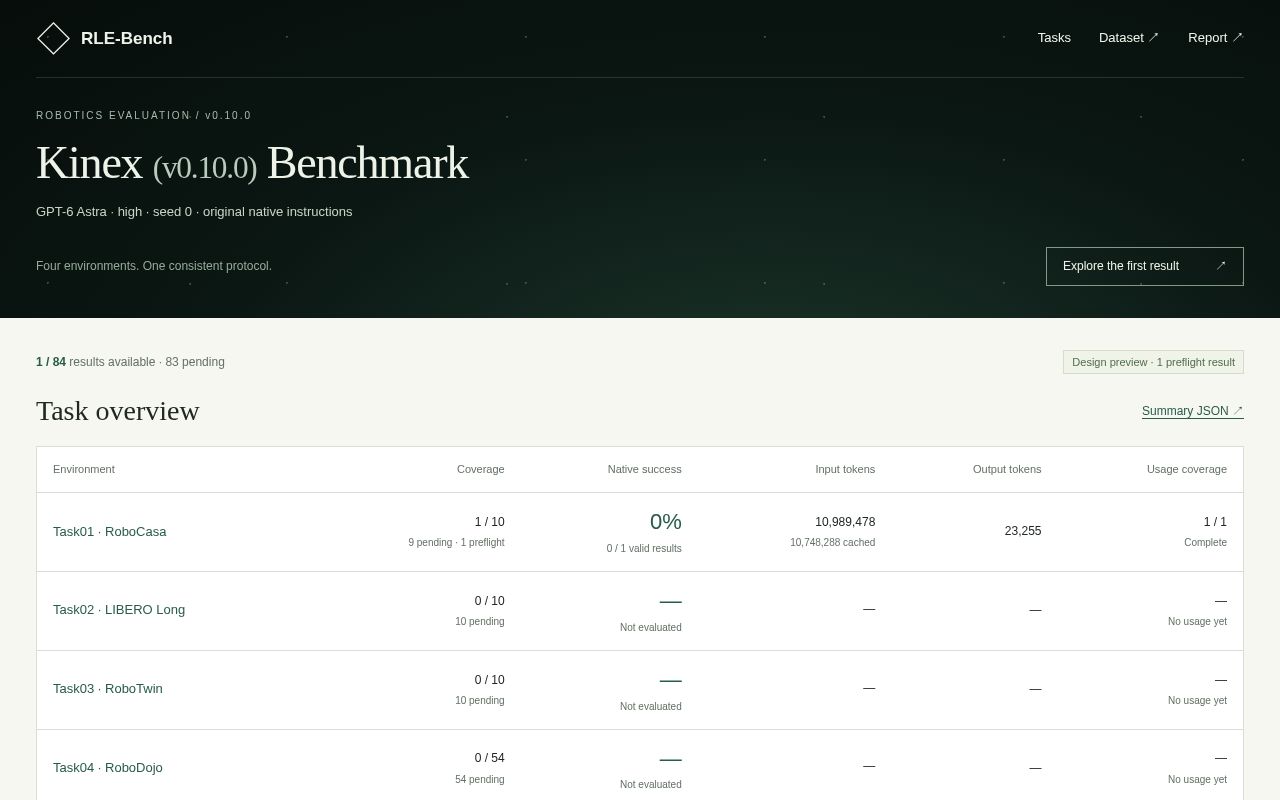
Task: Open the Report nav link
Action: (1216, 38)
